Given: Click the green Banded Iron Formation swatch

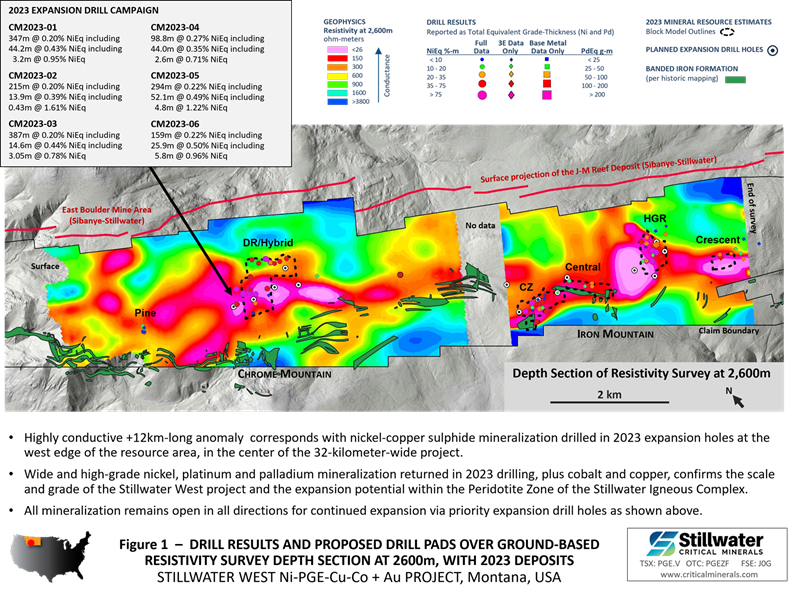Looking at the screenshot, I should point(735,80).
